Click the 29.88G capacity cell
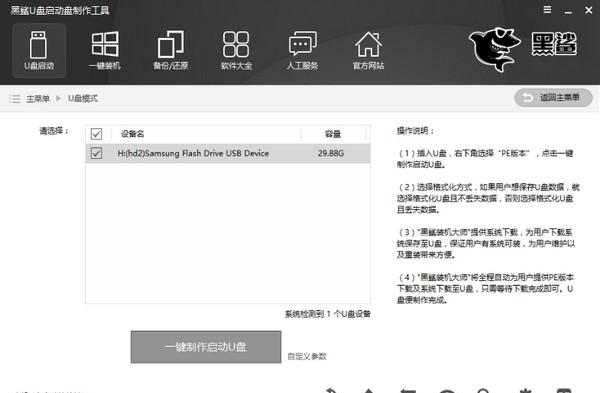 coord(331,153)
